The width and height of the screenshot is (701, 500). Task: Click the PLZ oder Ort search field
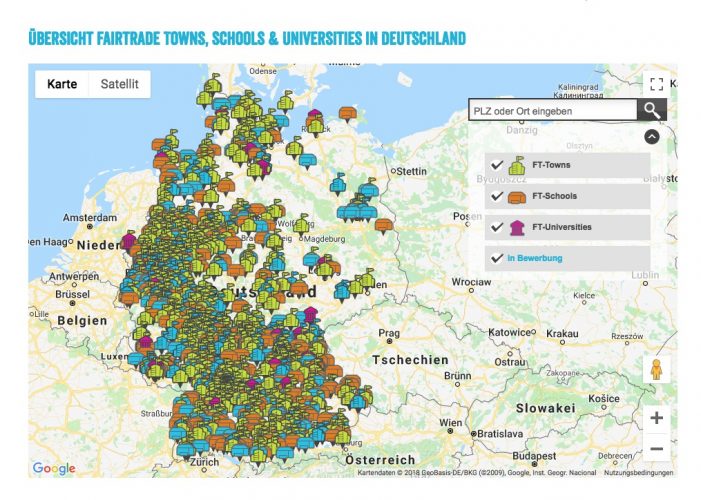553,110
